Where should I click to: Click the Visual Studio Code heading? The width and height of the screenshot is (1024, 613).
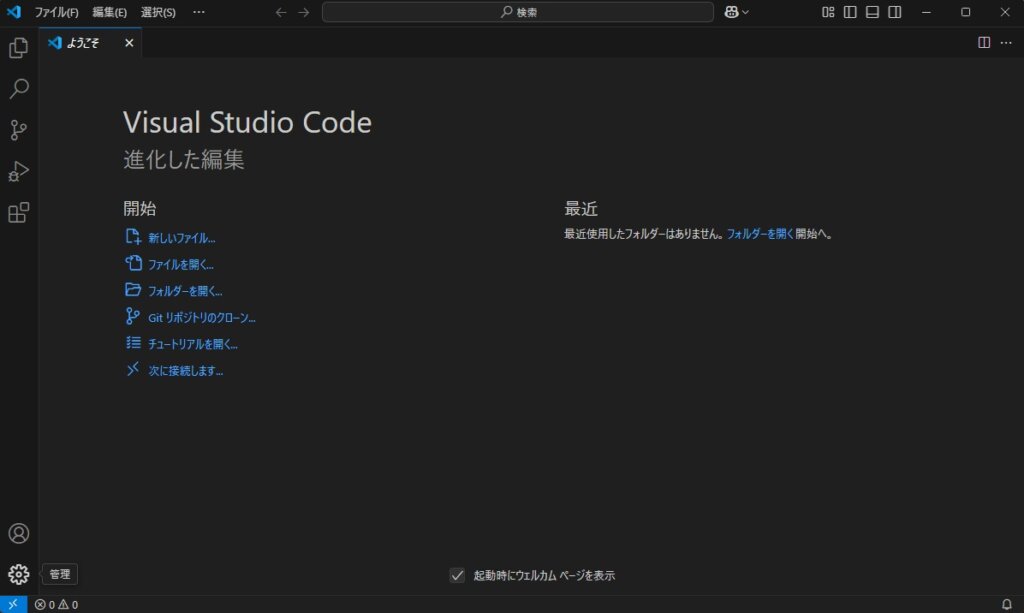248,122
